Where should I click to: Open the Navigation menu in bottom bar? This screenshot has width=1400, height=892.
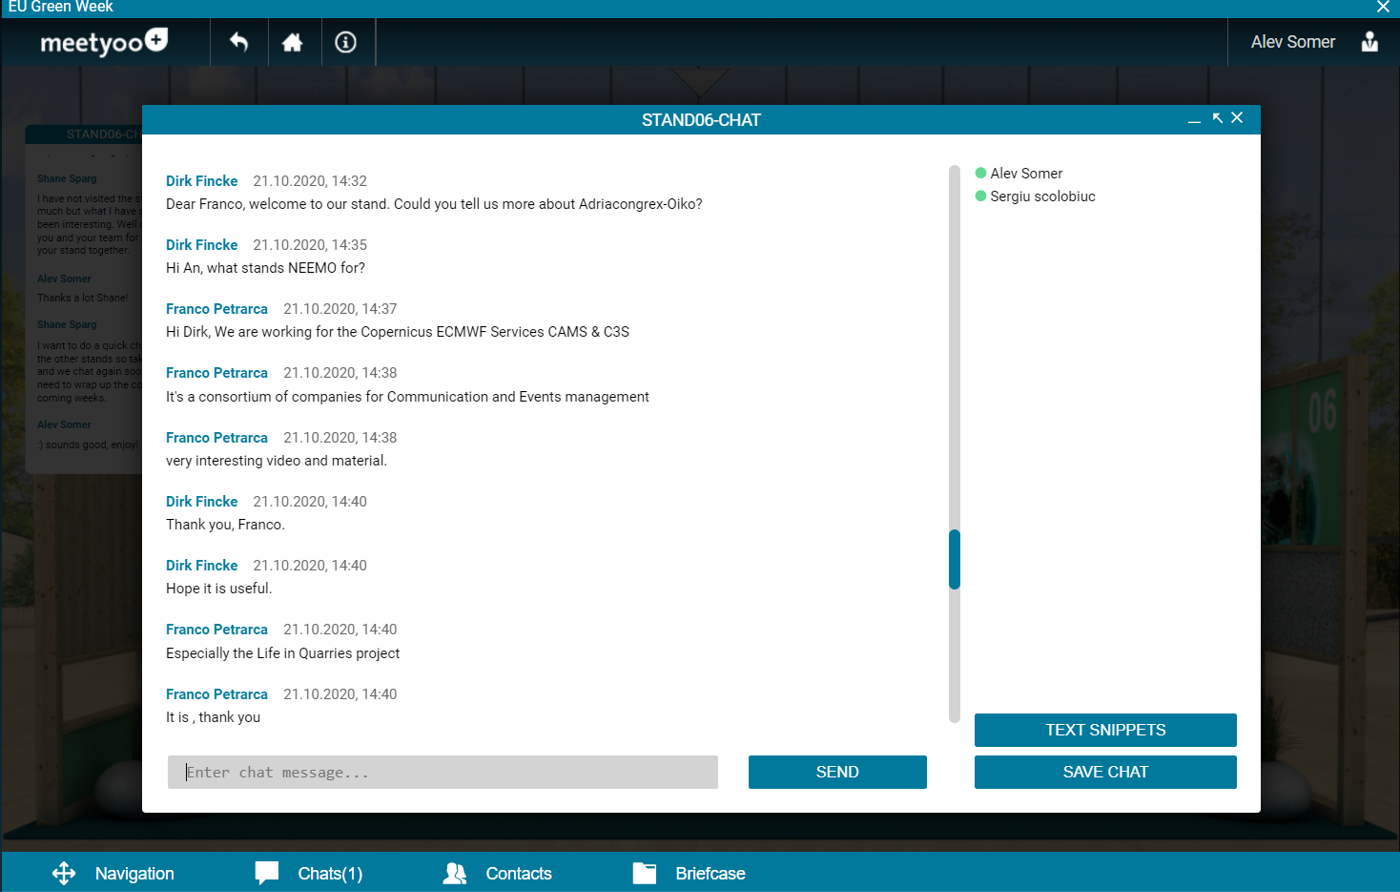(x=134, y=873)
